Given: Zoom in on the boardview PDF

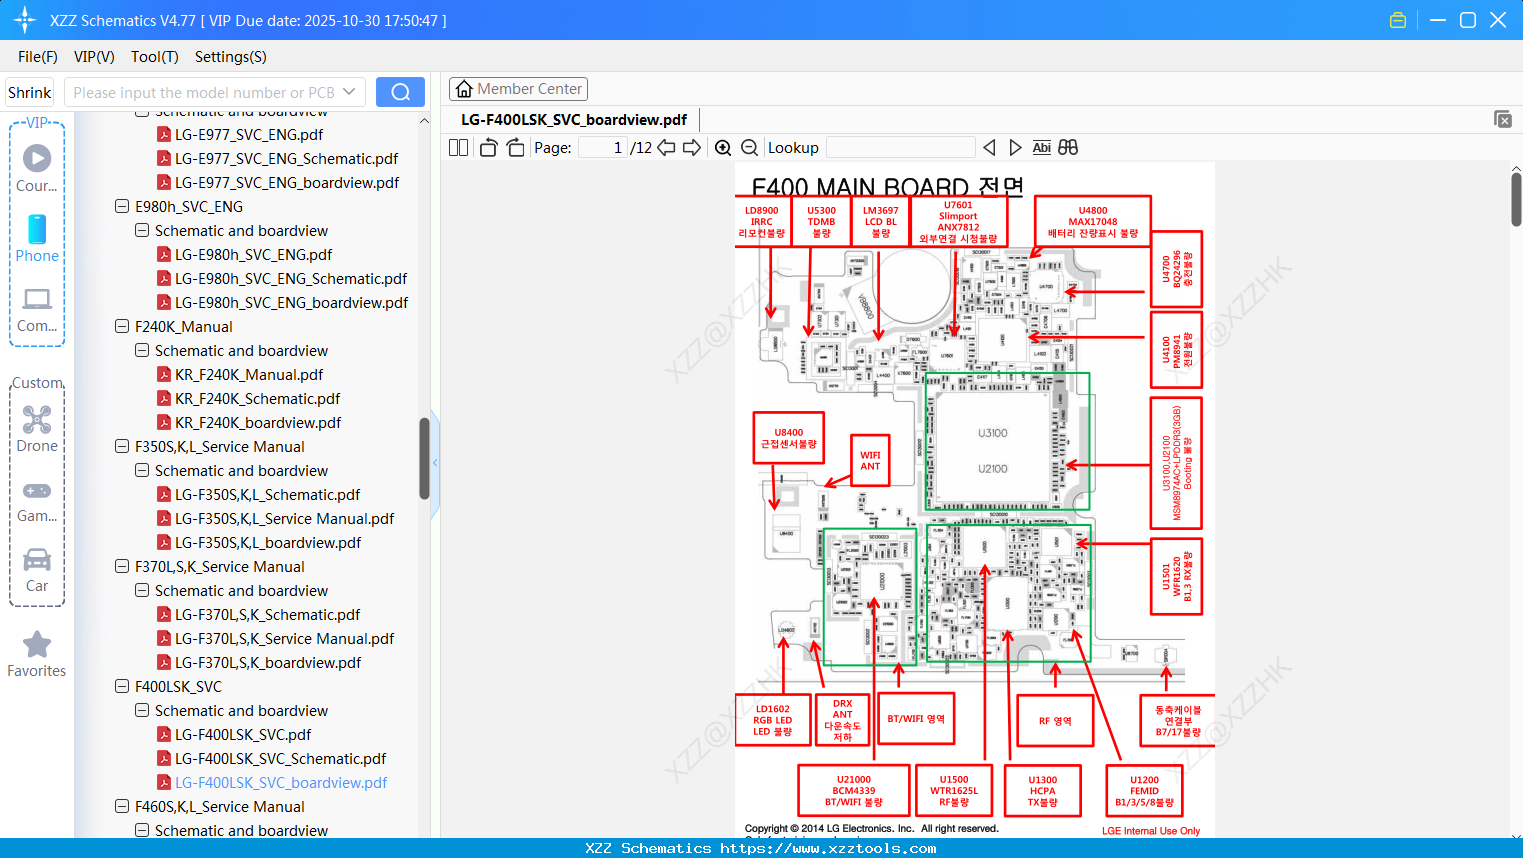Looking at the screenshot, I should click(722, 147).
